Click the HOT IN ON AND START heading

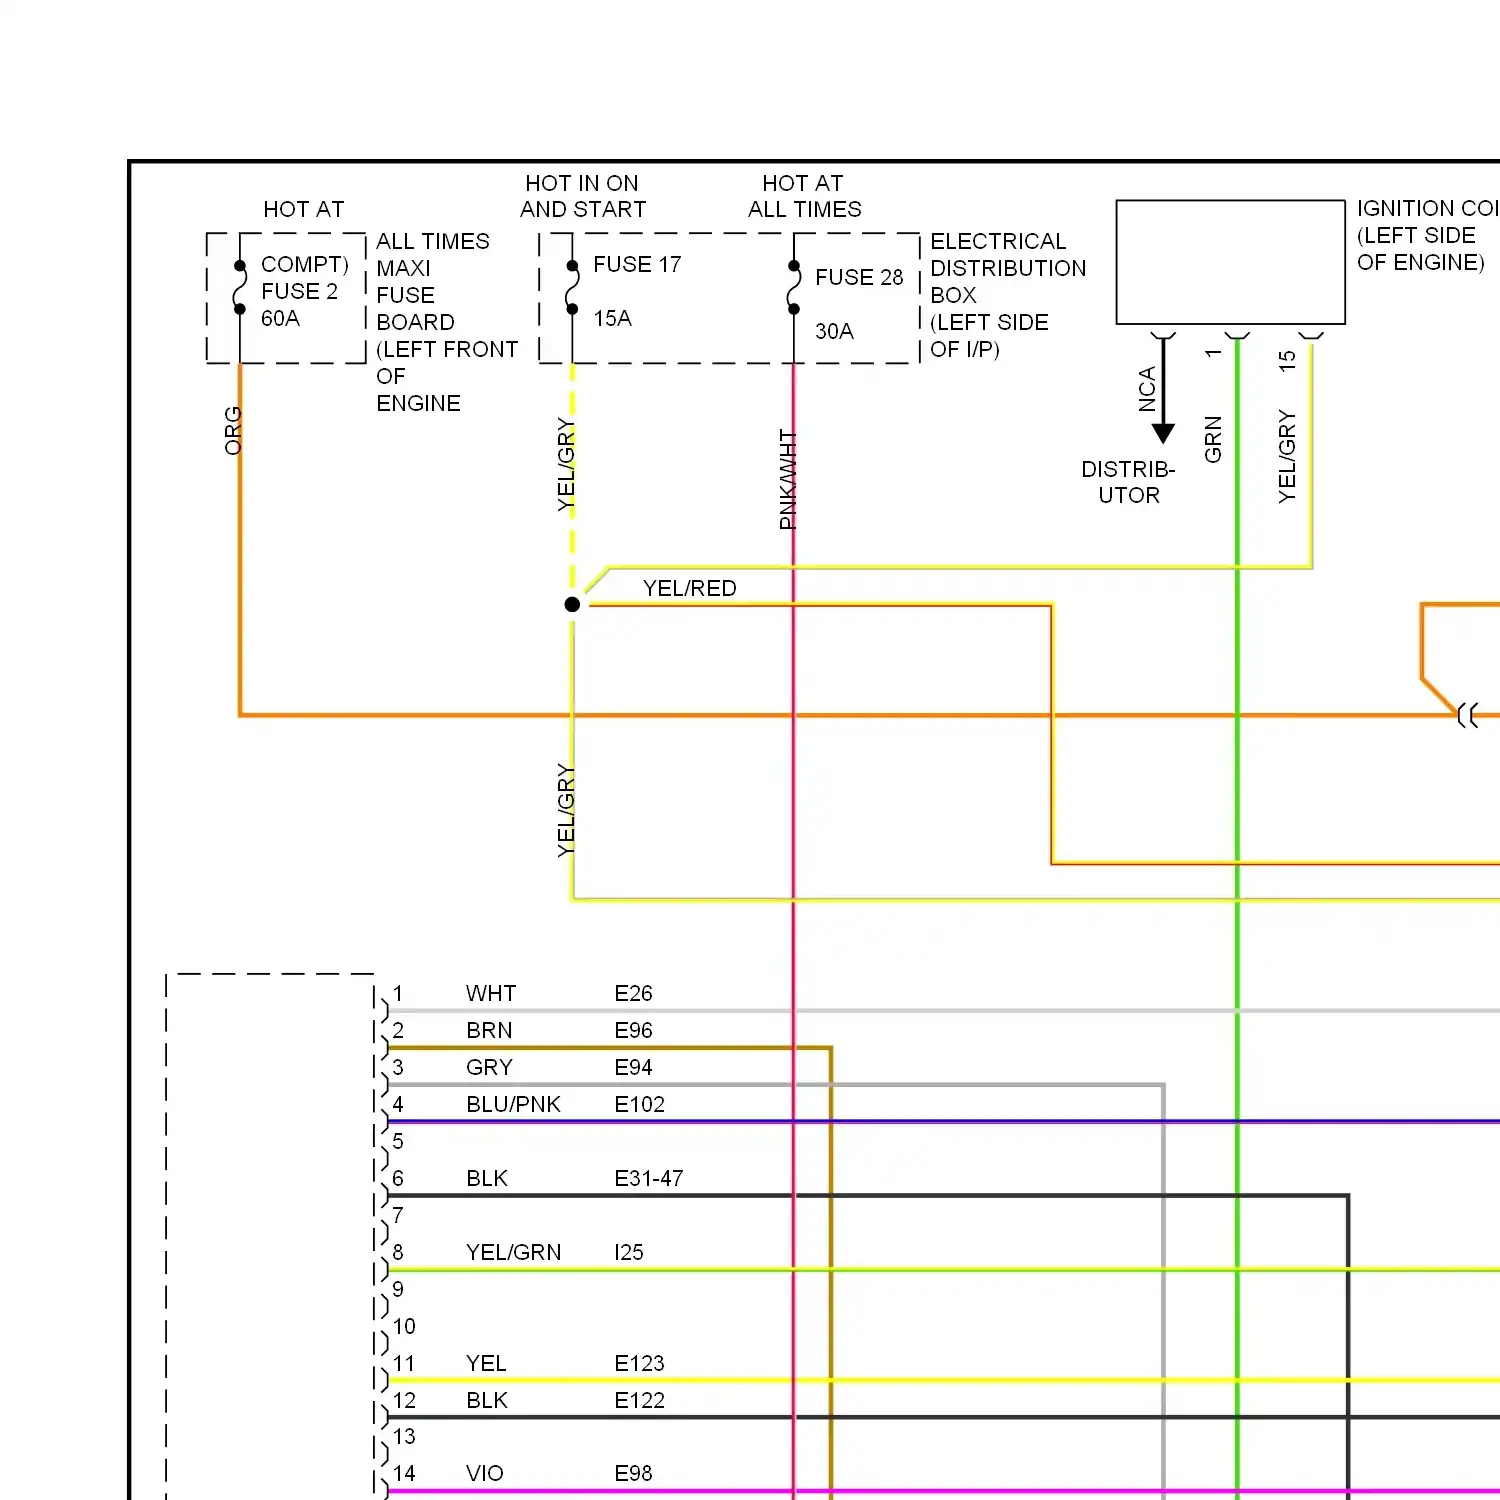(x=583, y=196)
